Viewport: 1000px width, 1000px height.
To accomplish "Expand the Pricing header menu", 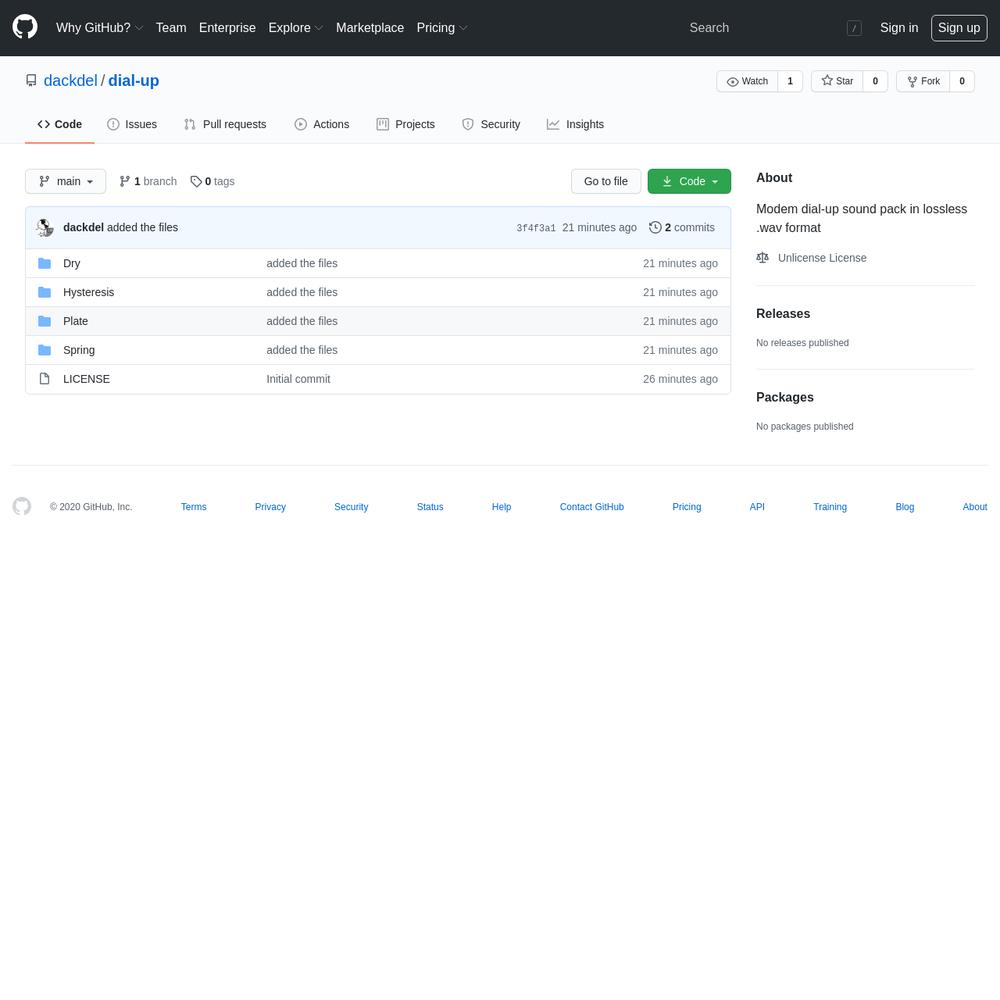I will coord(442,28).
